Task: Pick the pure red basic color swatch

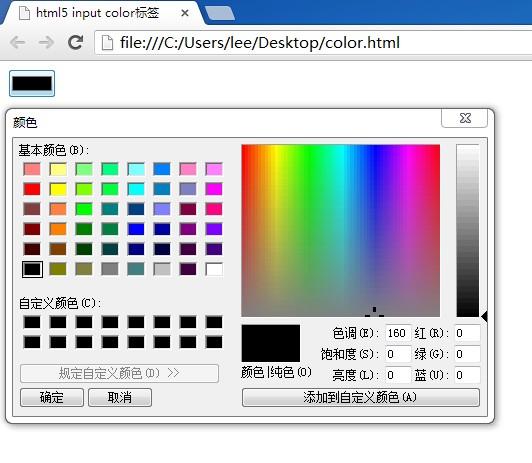Action: pyautogui.click(x=32, y=189)
